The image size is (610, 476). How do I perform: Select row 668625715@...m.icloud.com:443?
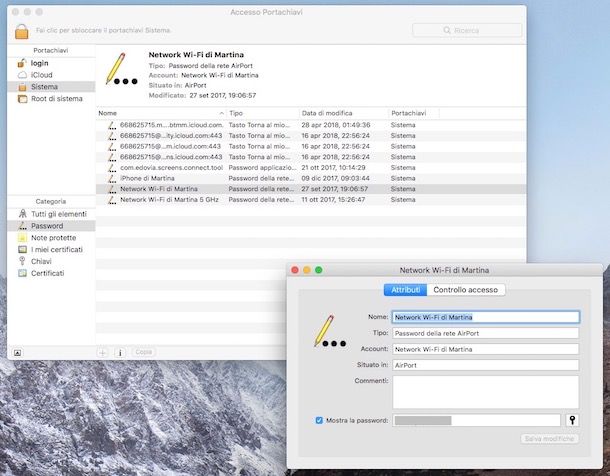coord(311,147)
